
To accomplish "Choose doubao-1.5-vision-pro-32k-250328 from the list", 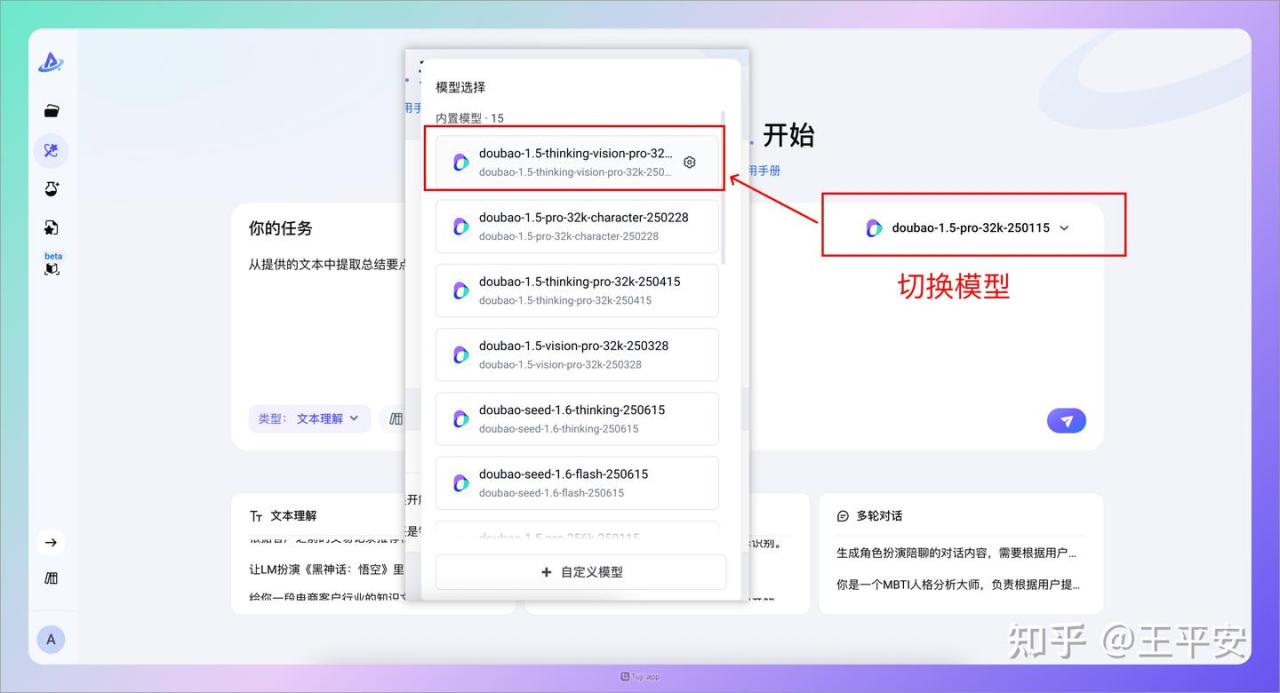I will (x=576, y=354).
